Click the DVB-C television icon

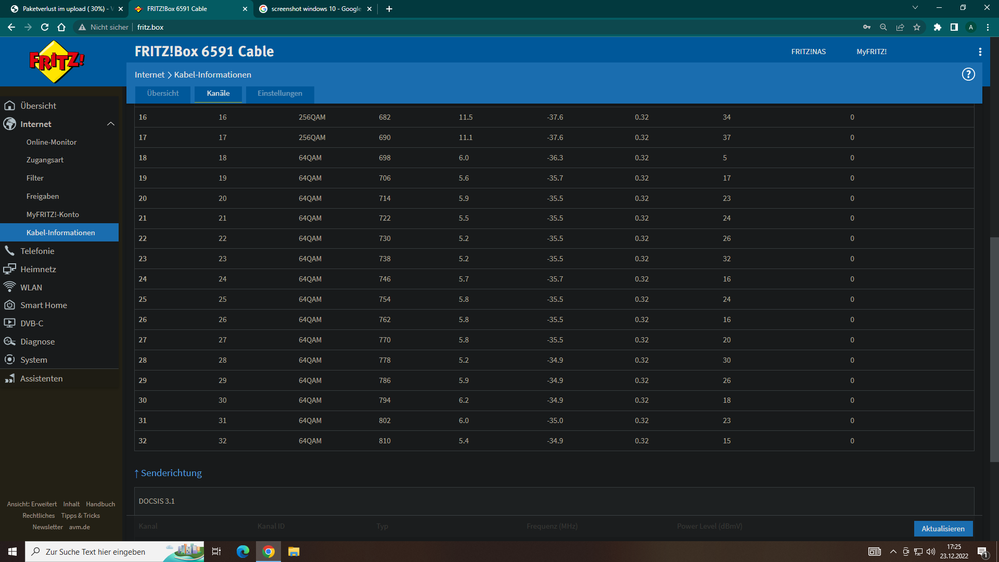tap(10, 324)
